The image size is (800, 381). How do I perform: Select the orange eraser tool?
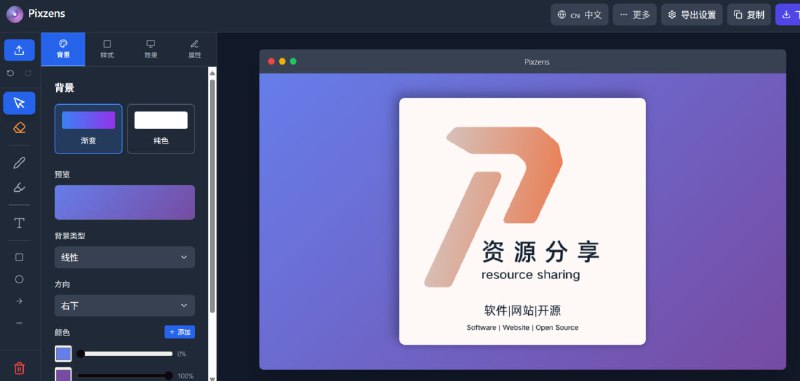tap(19, 128)
